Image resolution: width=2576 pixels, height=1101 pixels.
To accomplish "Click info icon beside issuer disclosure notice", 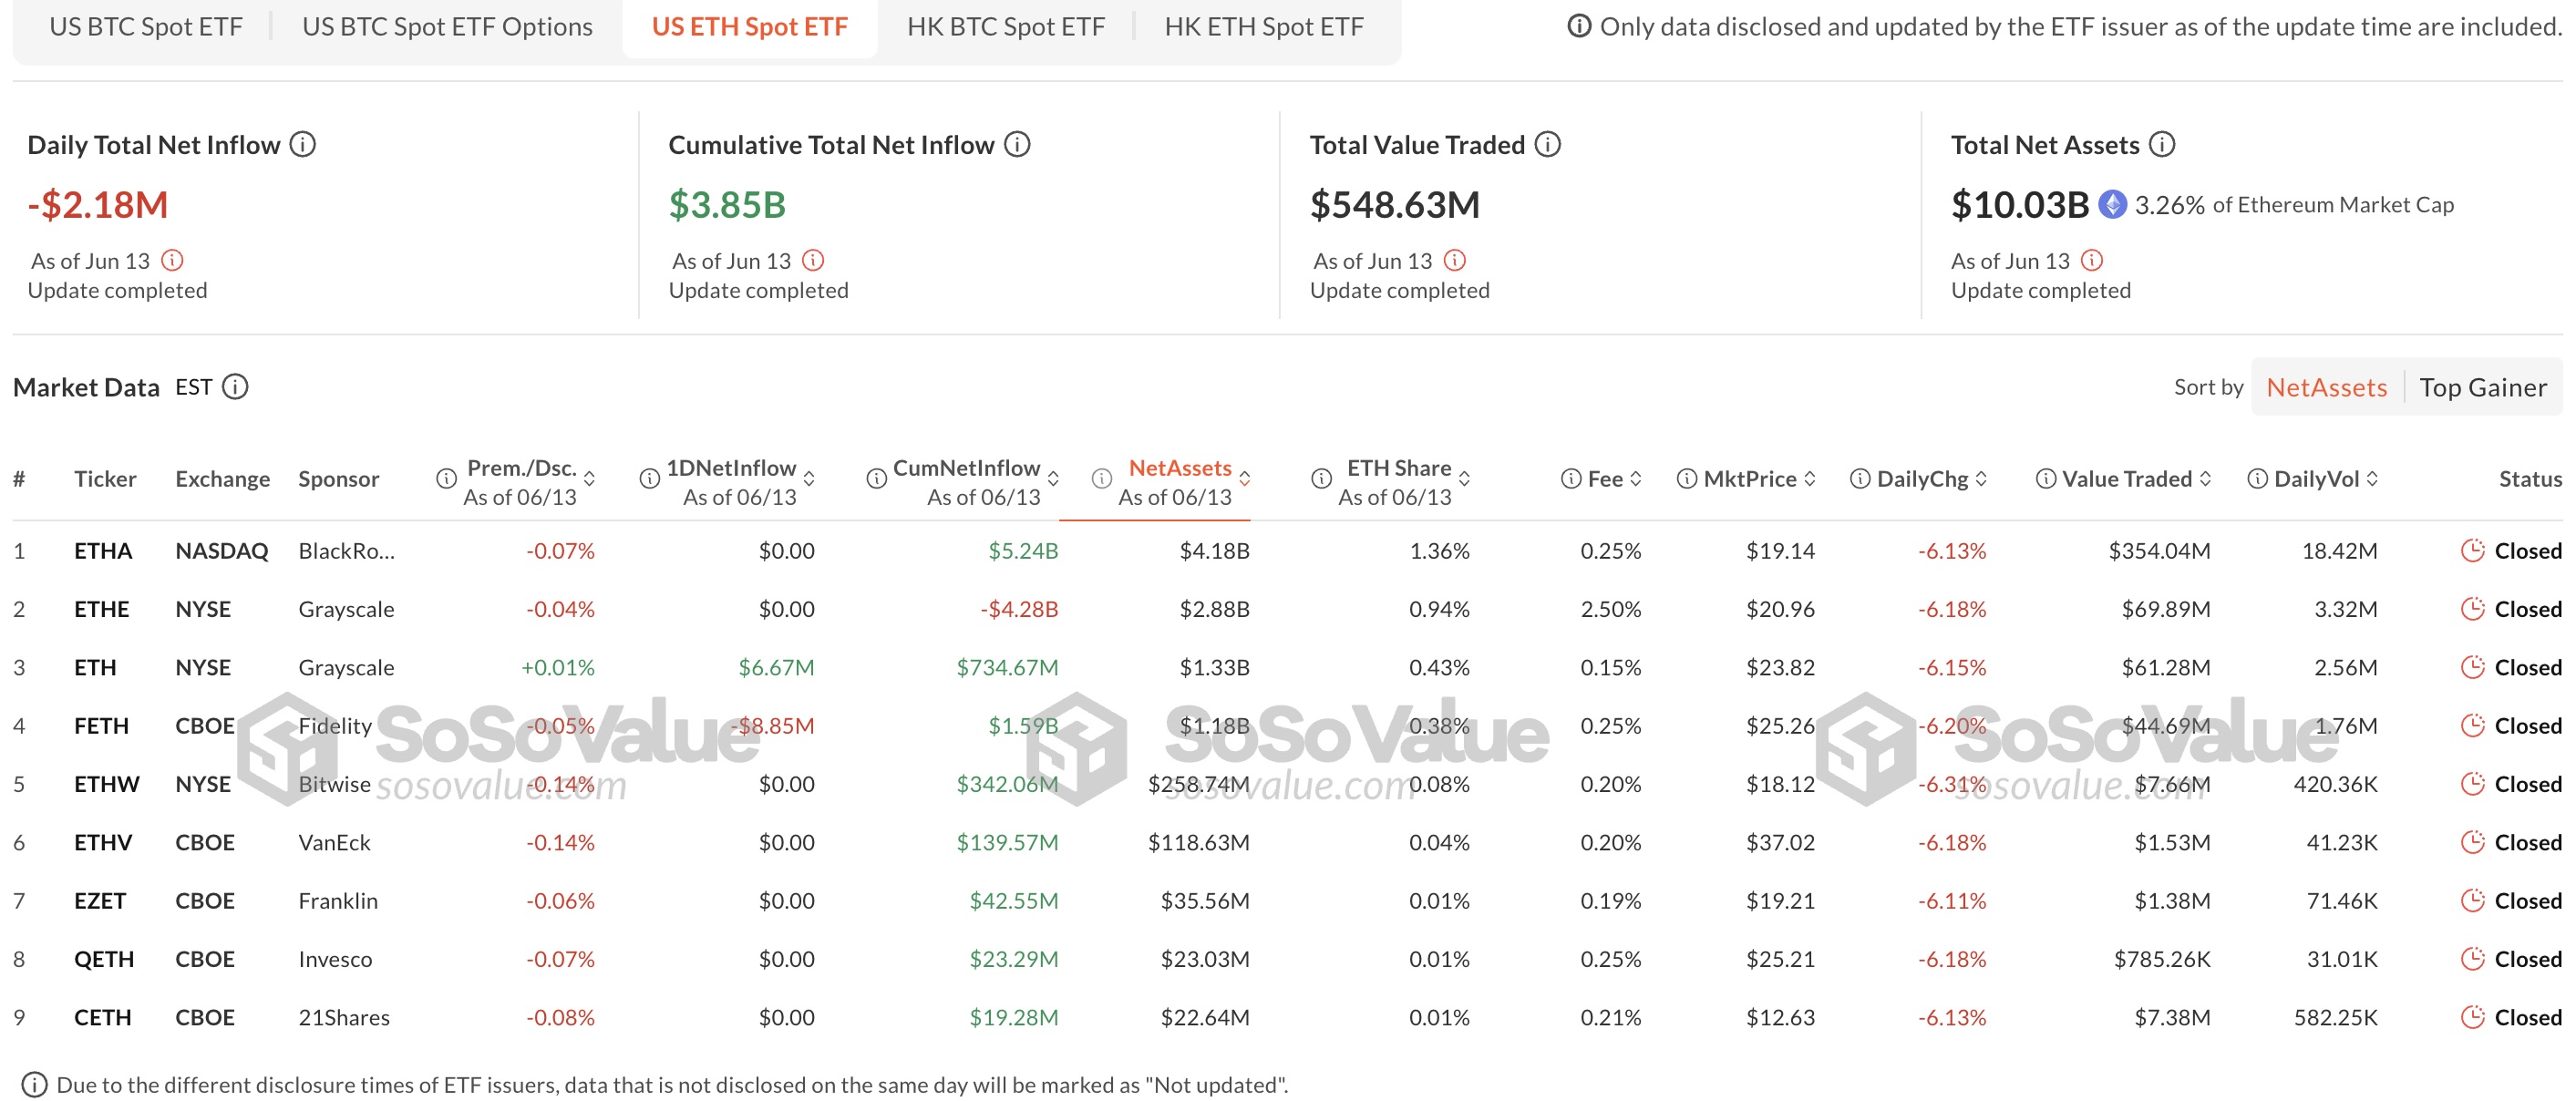I will (1578, 26).
